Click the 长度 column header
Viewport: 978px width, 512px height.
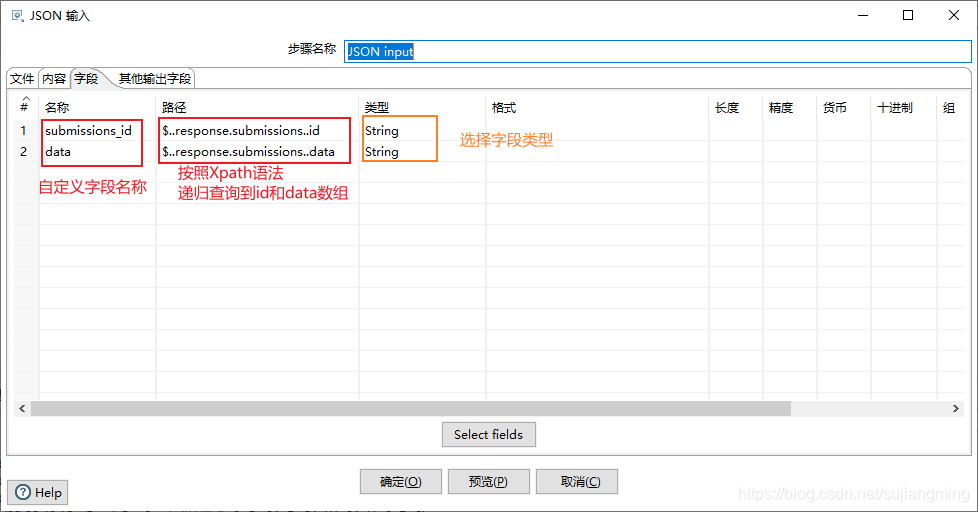tap(736, 107)
